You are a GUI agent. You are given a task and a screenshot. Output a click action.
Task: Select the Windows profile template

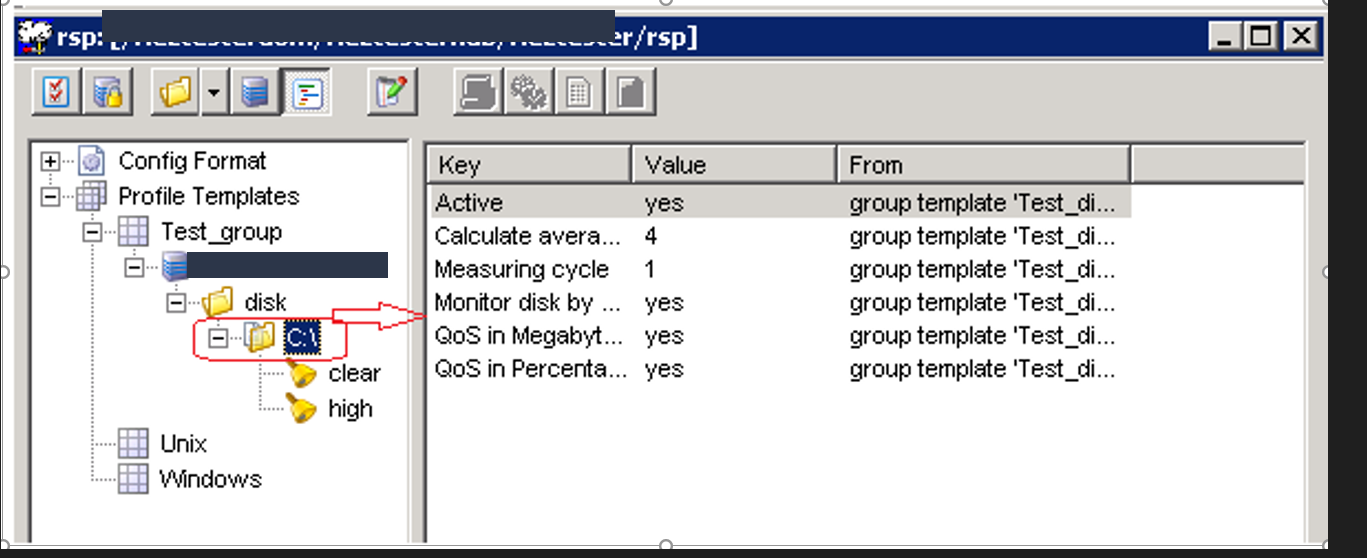[x=210, y=479]
